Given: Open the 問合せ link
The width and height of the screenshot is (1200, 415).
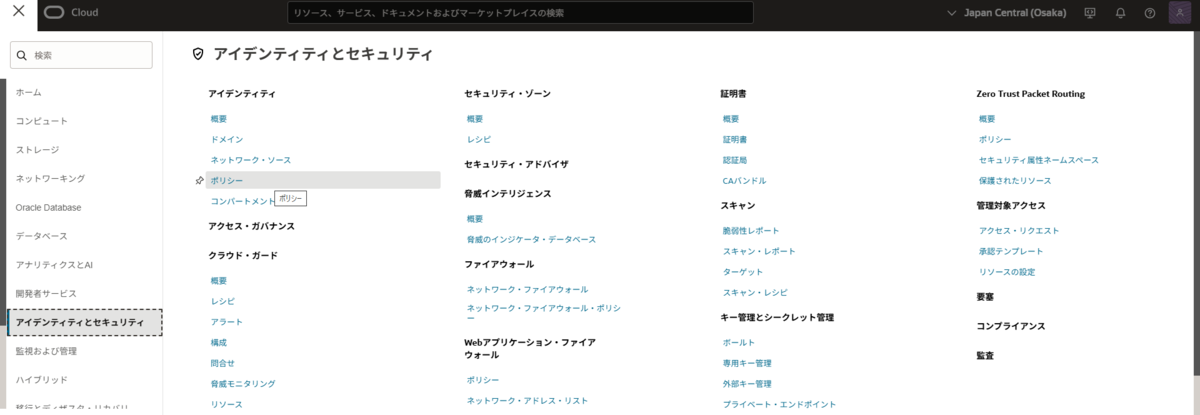Looking at the screenshot, I should tap(223, 363).
